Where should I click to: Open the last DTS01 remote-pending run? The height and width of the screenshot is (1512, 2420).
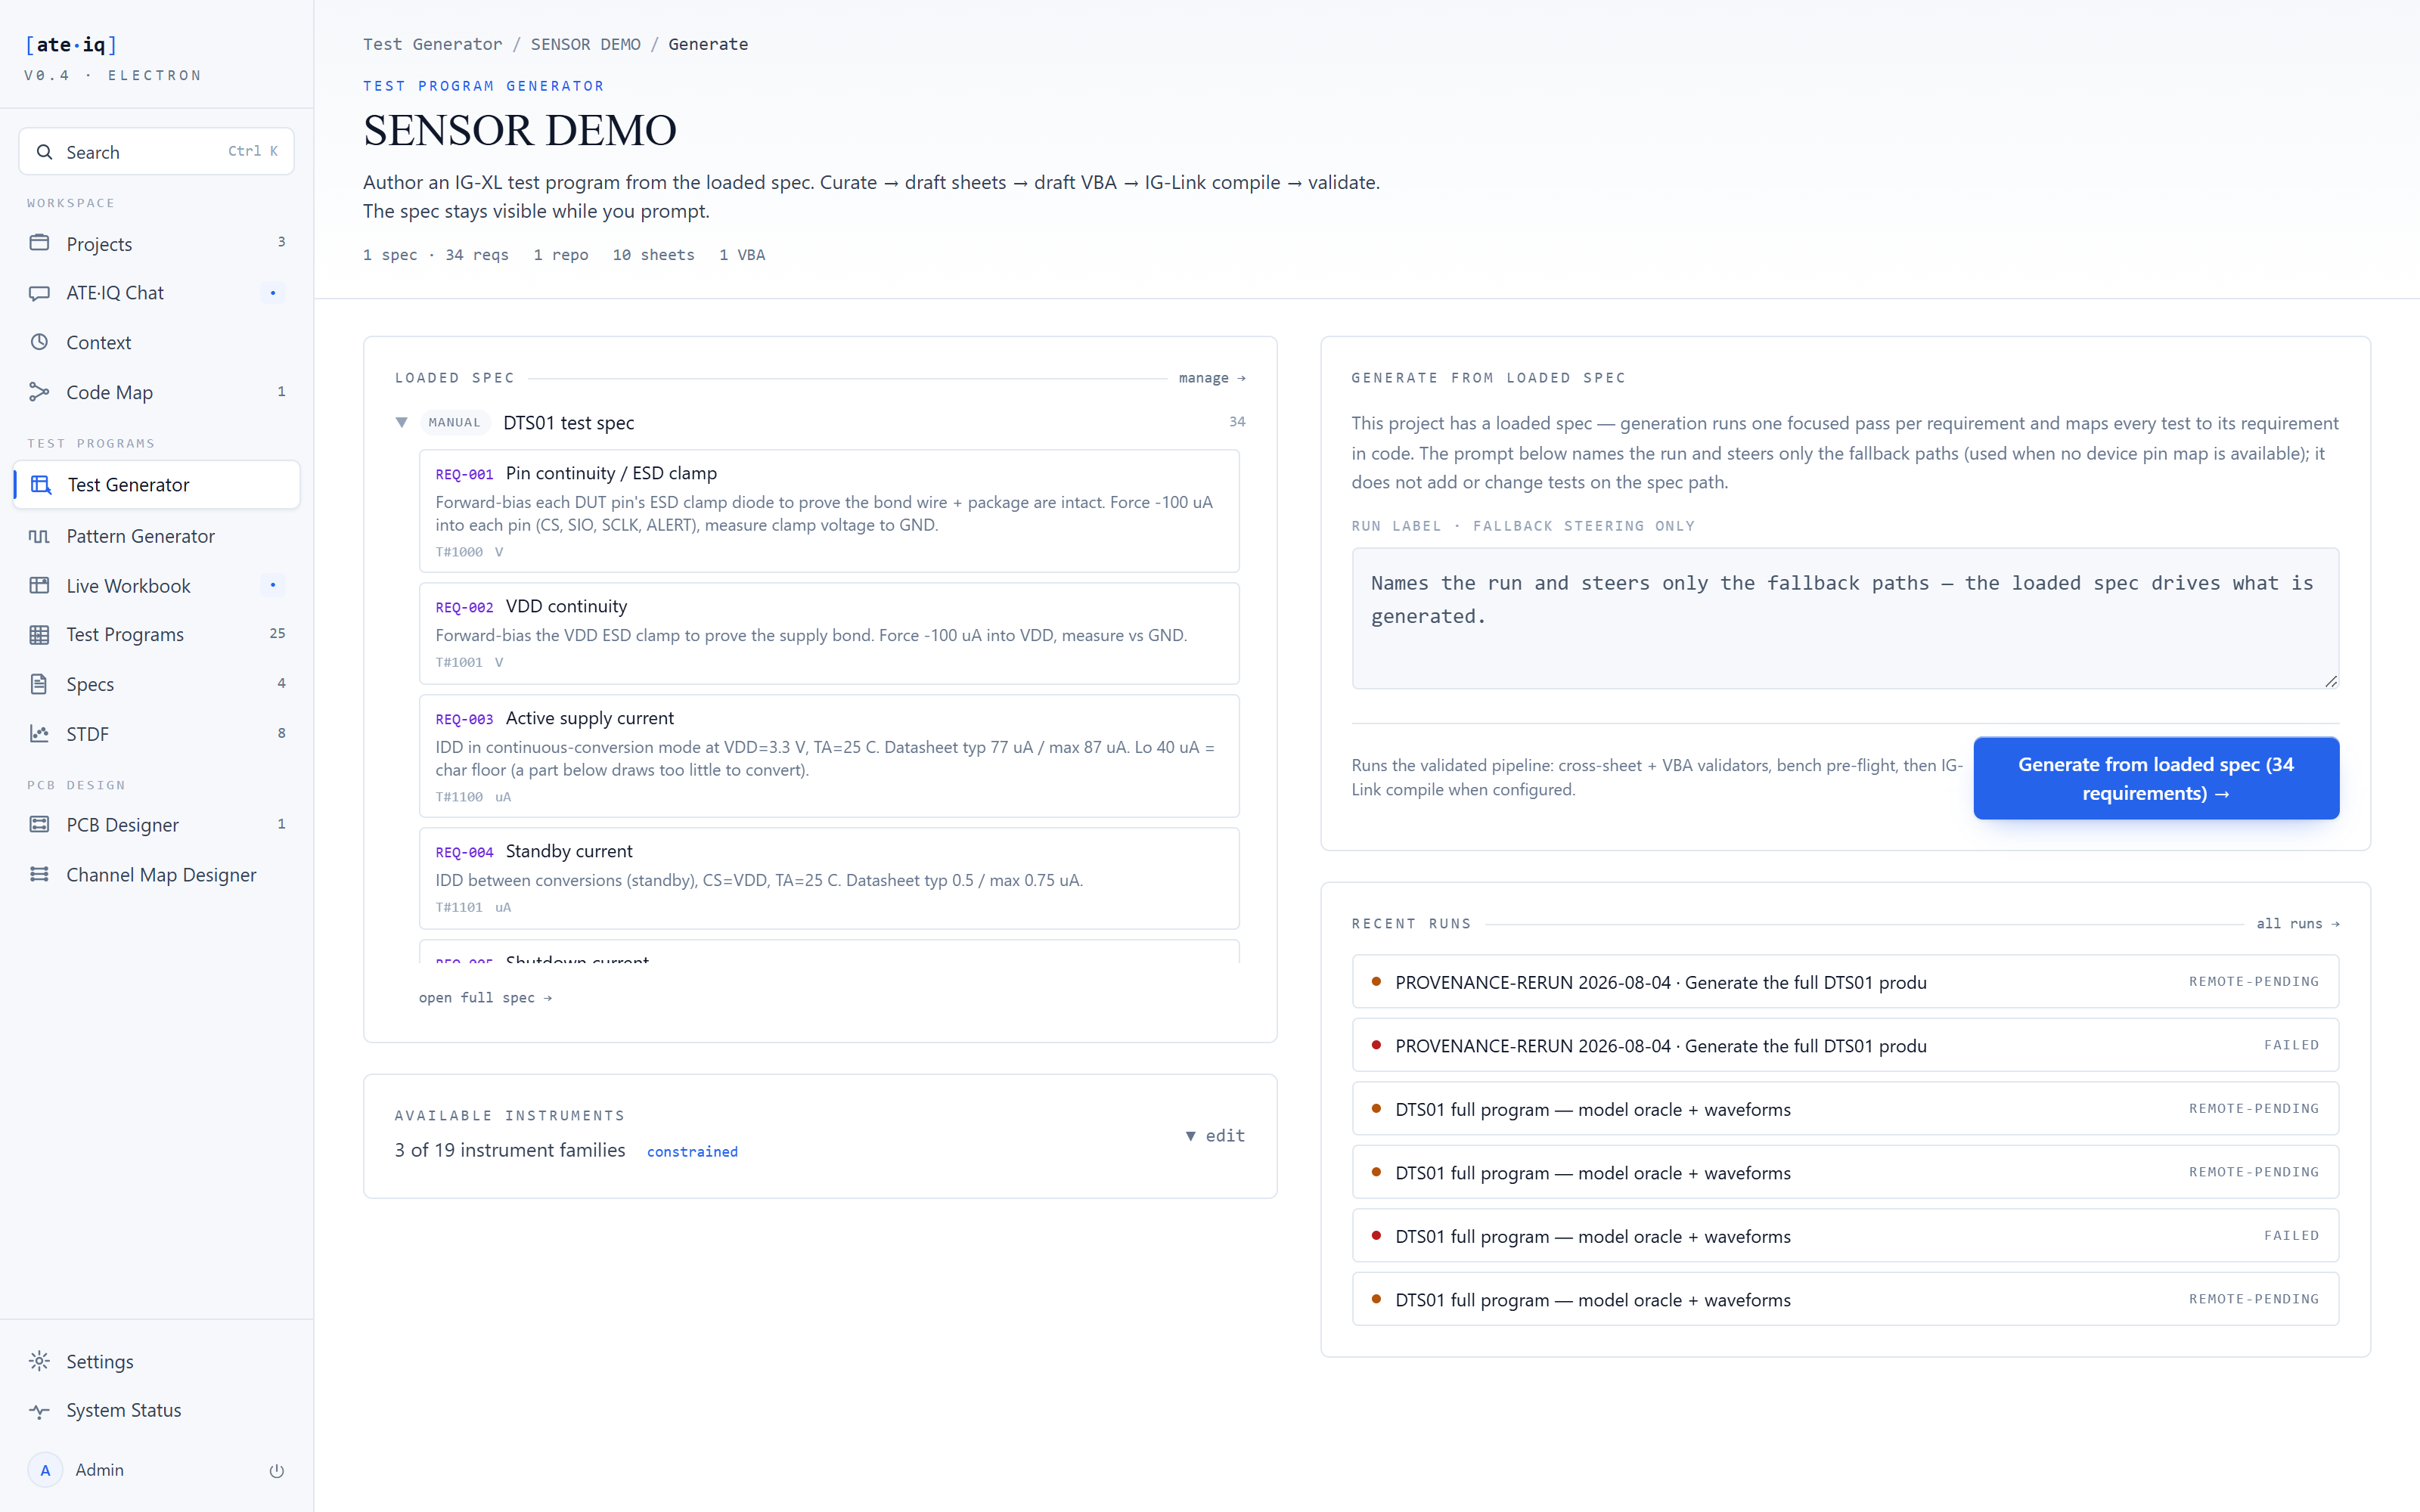click(x=1845, y=1299)
